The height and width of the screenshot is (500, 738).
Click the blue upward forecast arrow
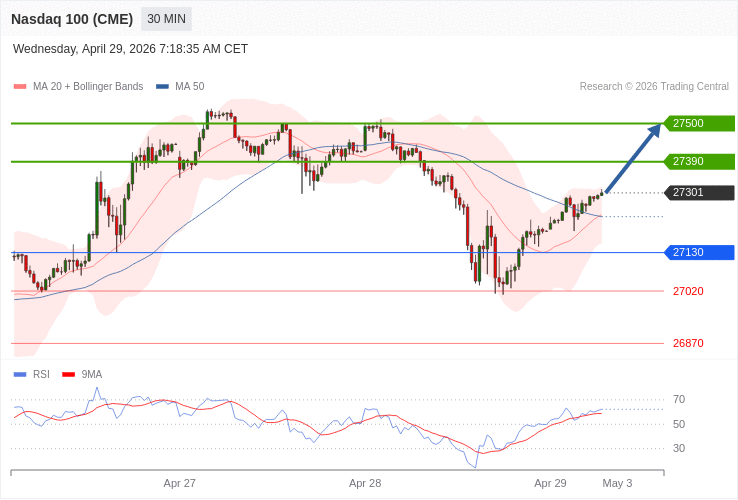[634, 157]
